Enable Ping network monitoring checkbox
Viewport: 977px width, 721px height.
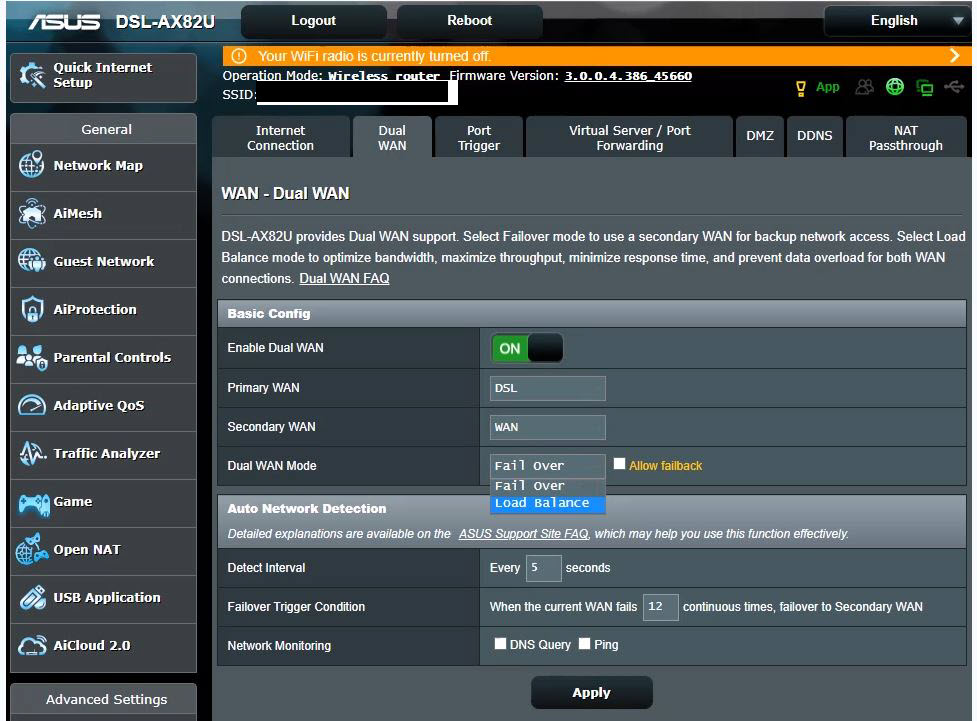(584, 643)
